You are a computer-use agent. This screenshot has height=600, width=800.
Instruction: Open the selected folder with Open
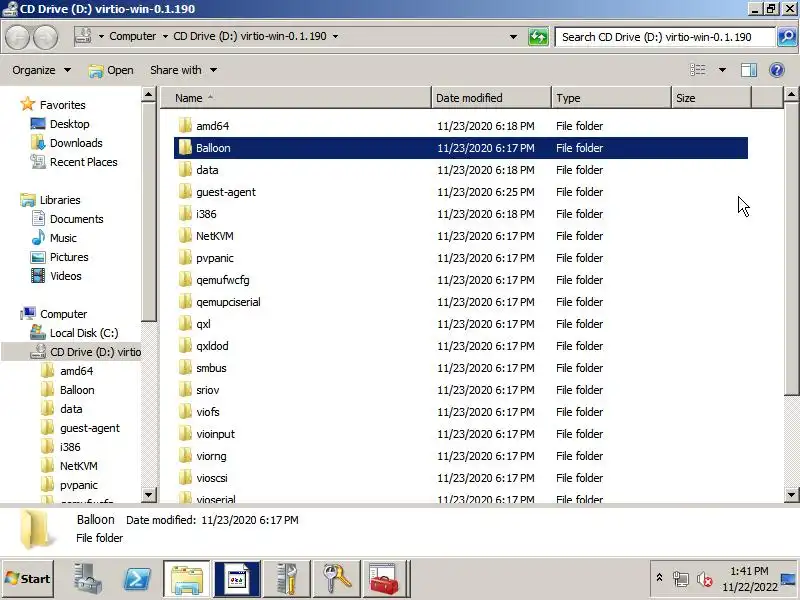click(111, 70)
